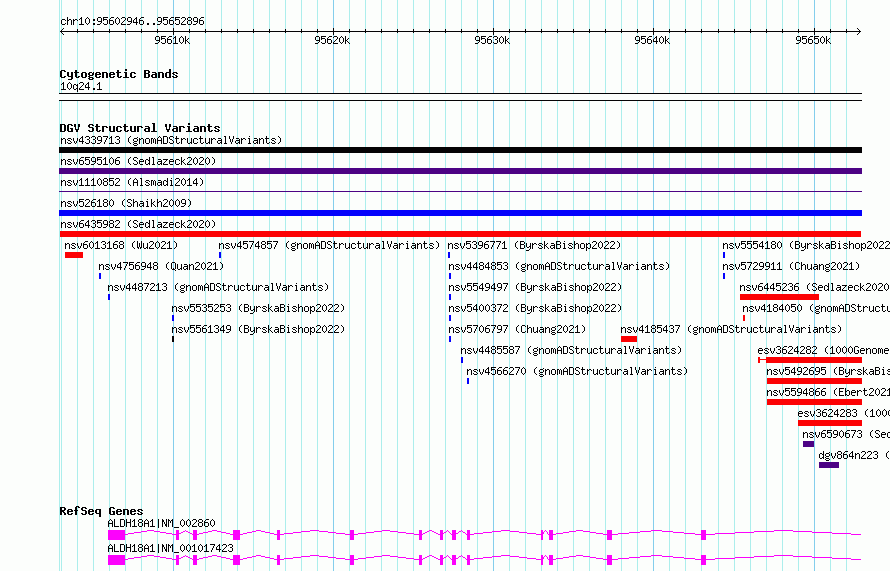Click nsv4756948 (Quan2021) label
The height and width of the screenshot is (571, 890).
(161, 266)
